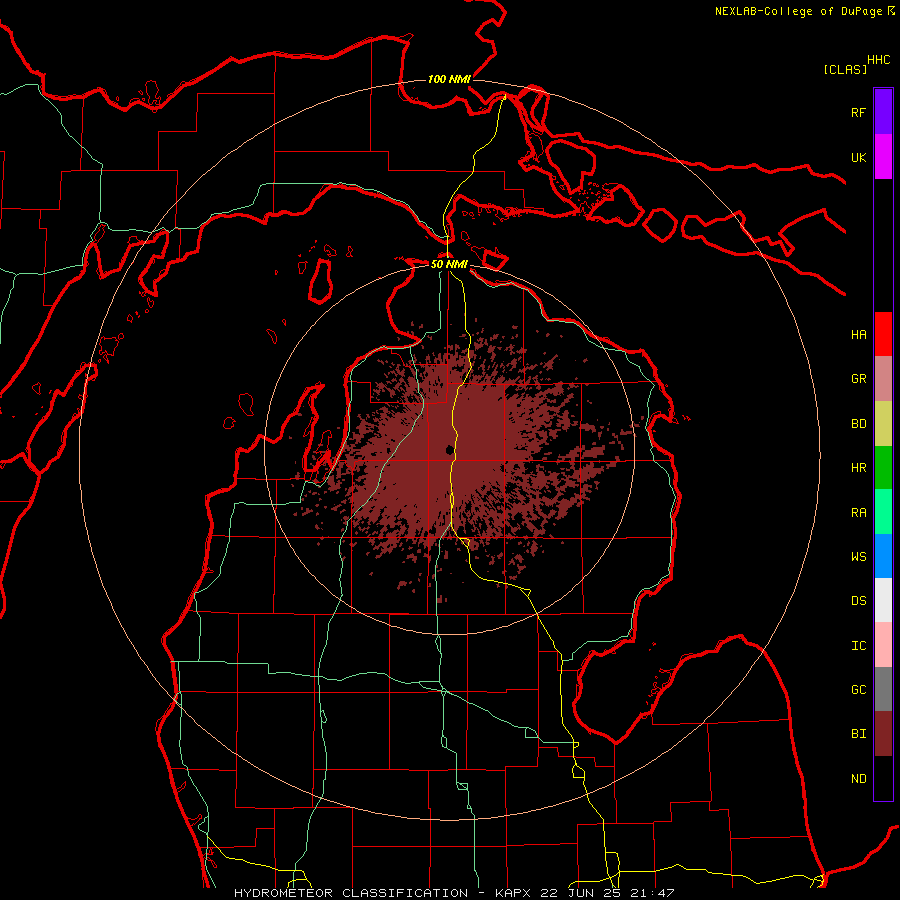Click the 'DS' legend label
The height and width of the screenshot is (900, 900).
pyautogui.click(x=858, y=601)
